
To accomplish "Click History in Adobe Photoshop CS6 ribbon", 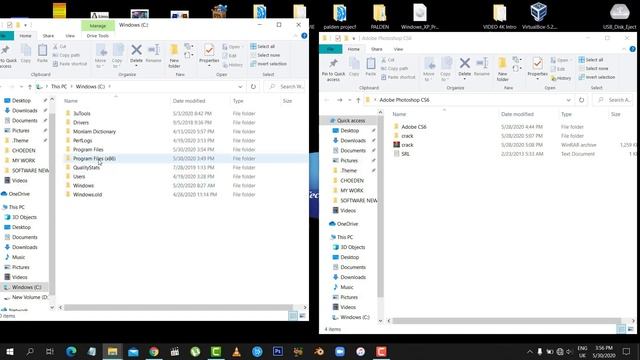I will pos(561,78).
